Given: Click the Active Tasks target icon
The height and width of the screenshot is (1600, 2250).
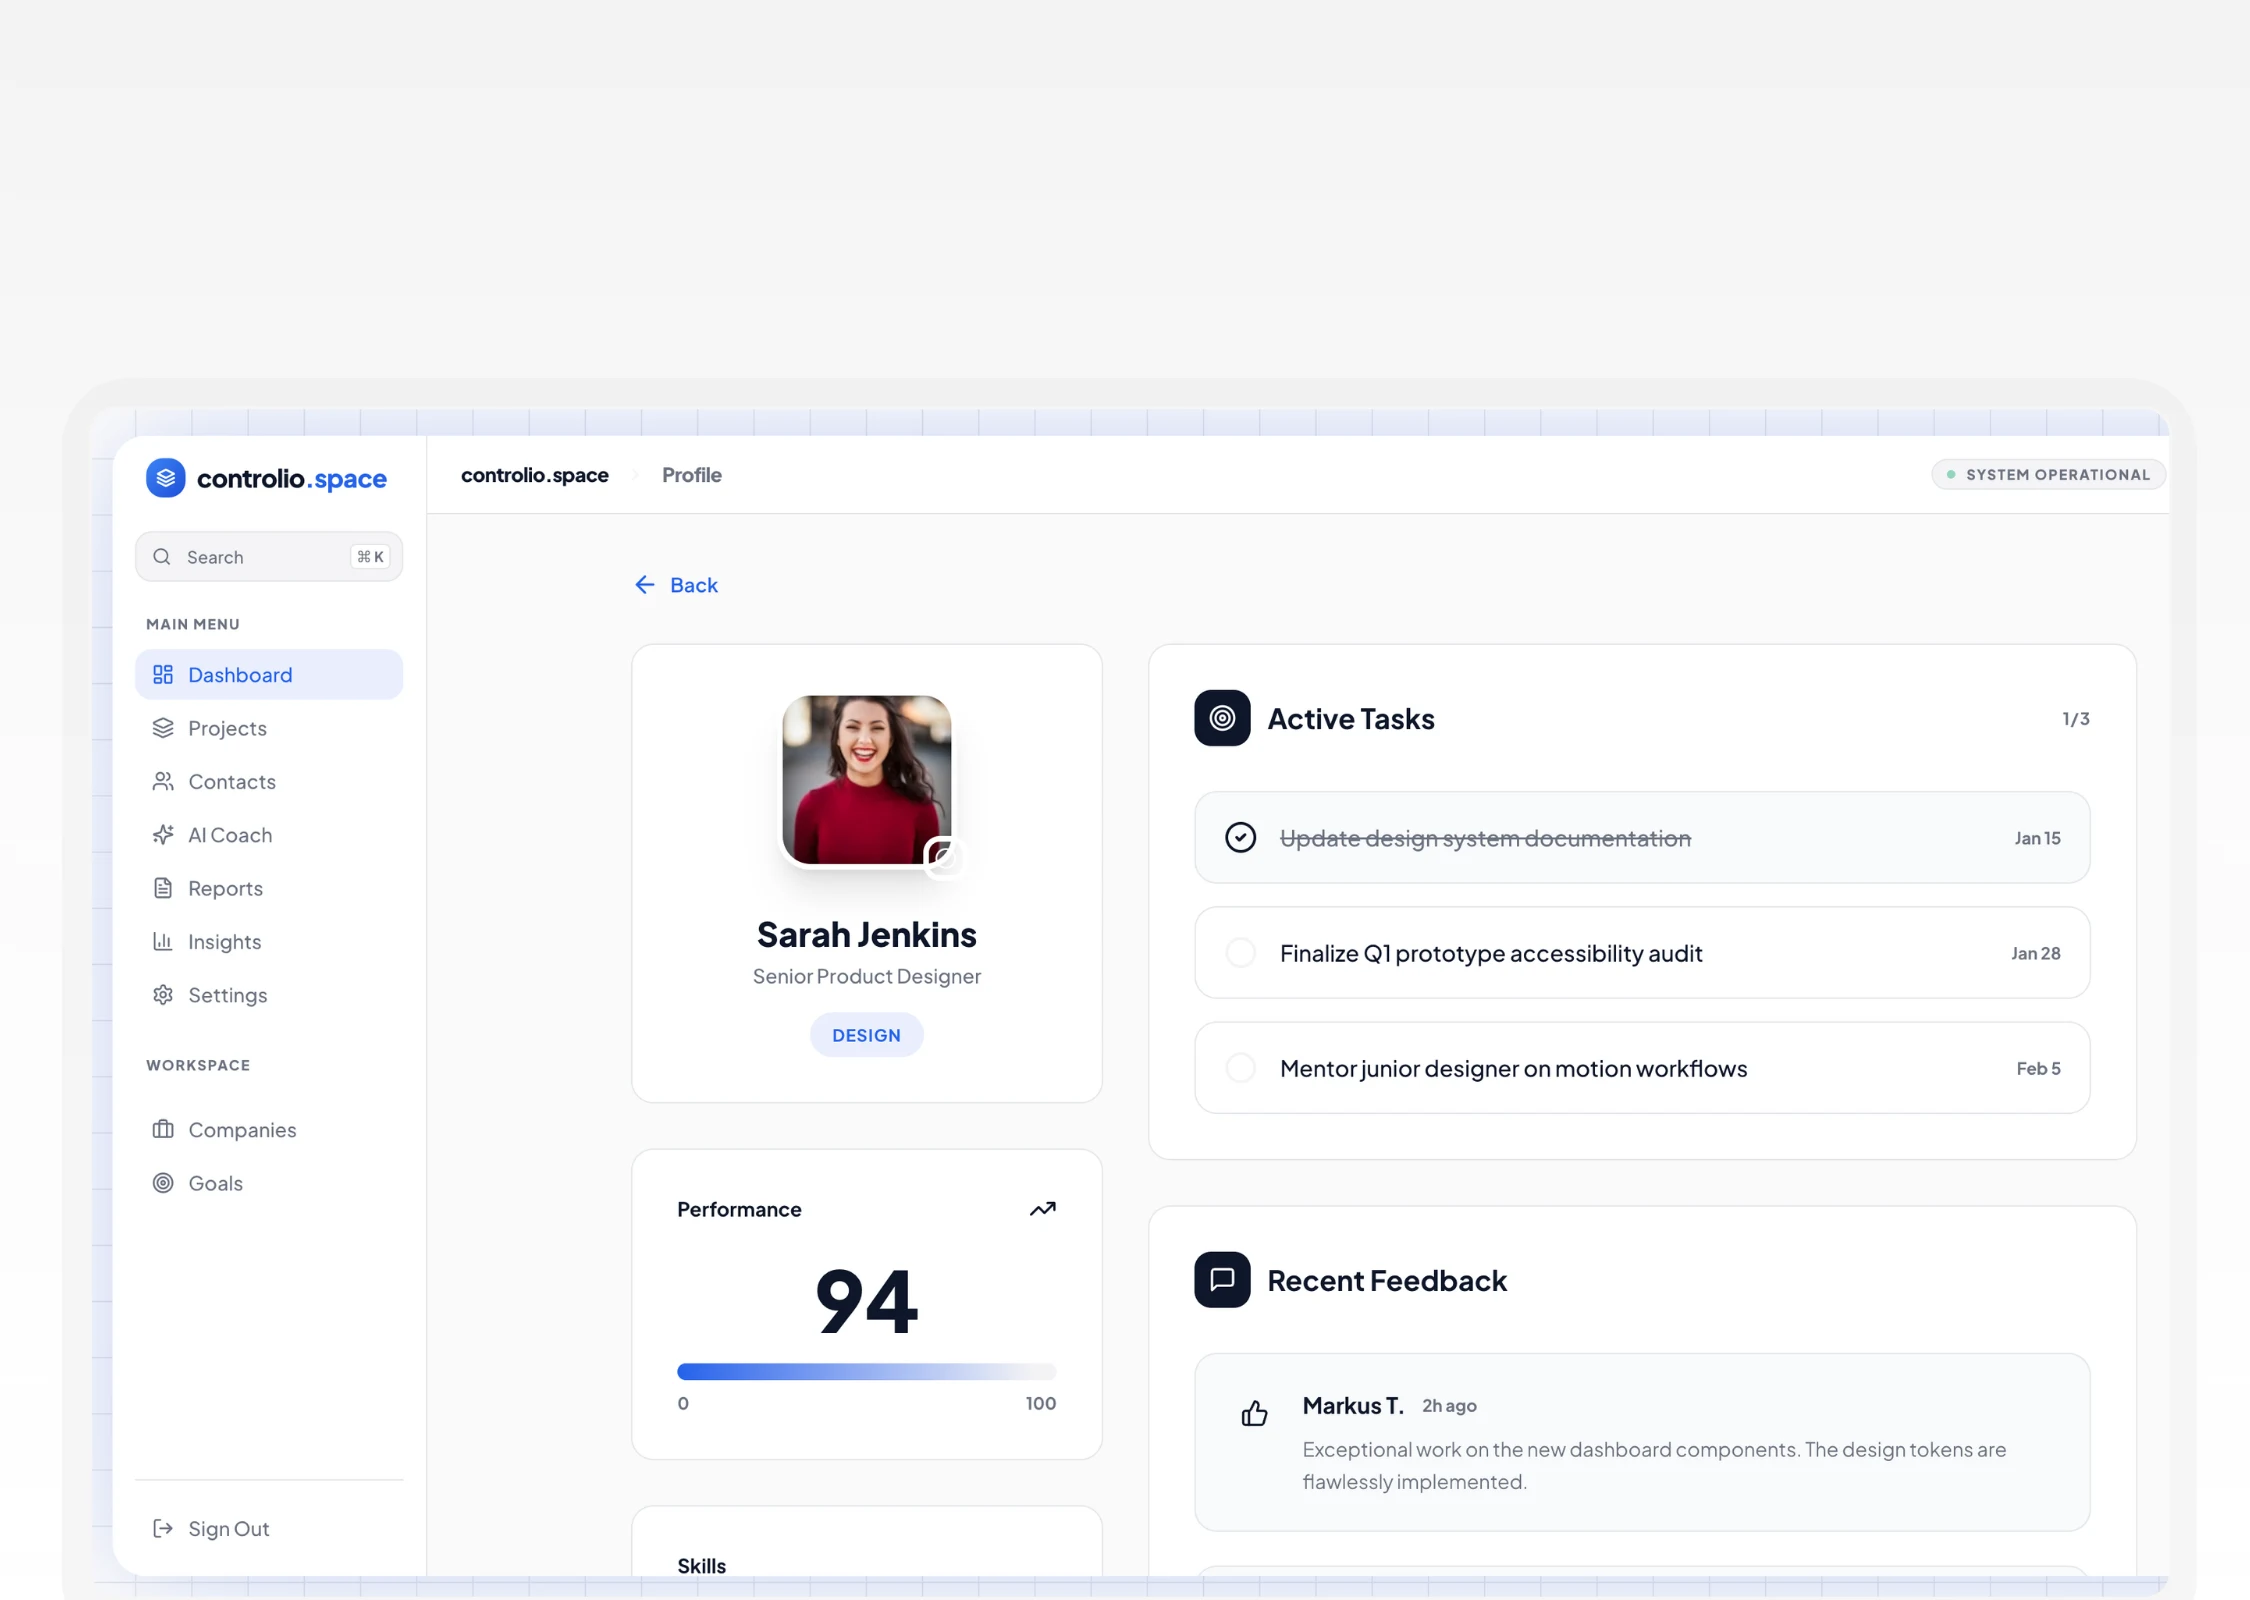Looking at the screenshot, I should [x=1221, y=718].
